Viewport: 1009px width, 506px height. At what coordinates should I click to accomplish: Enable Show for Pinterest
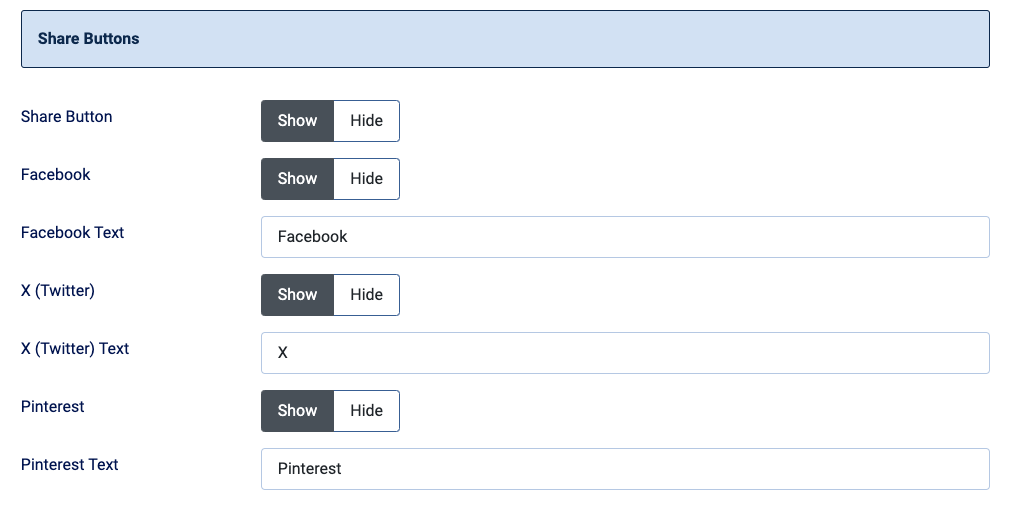point(297,411)
